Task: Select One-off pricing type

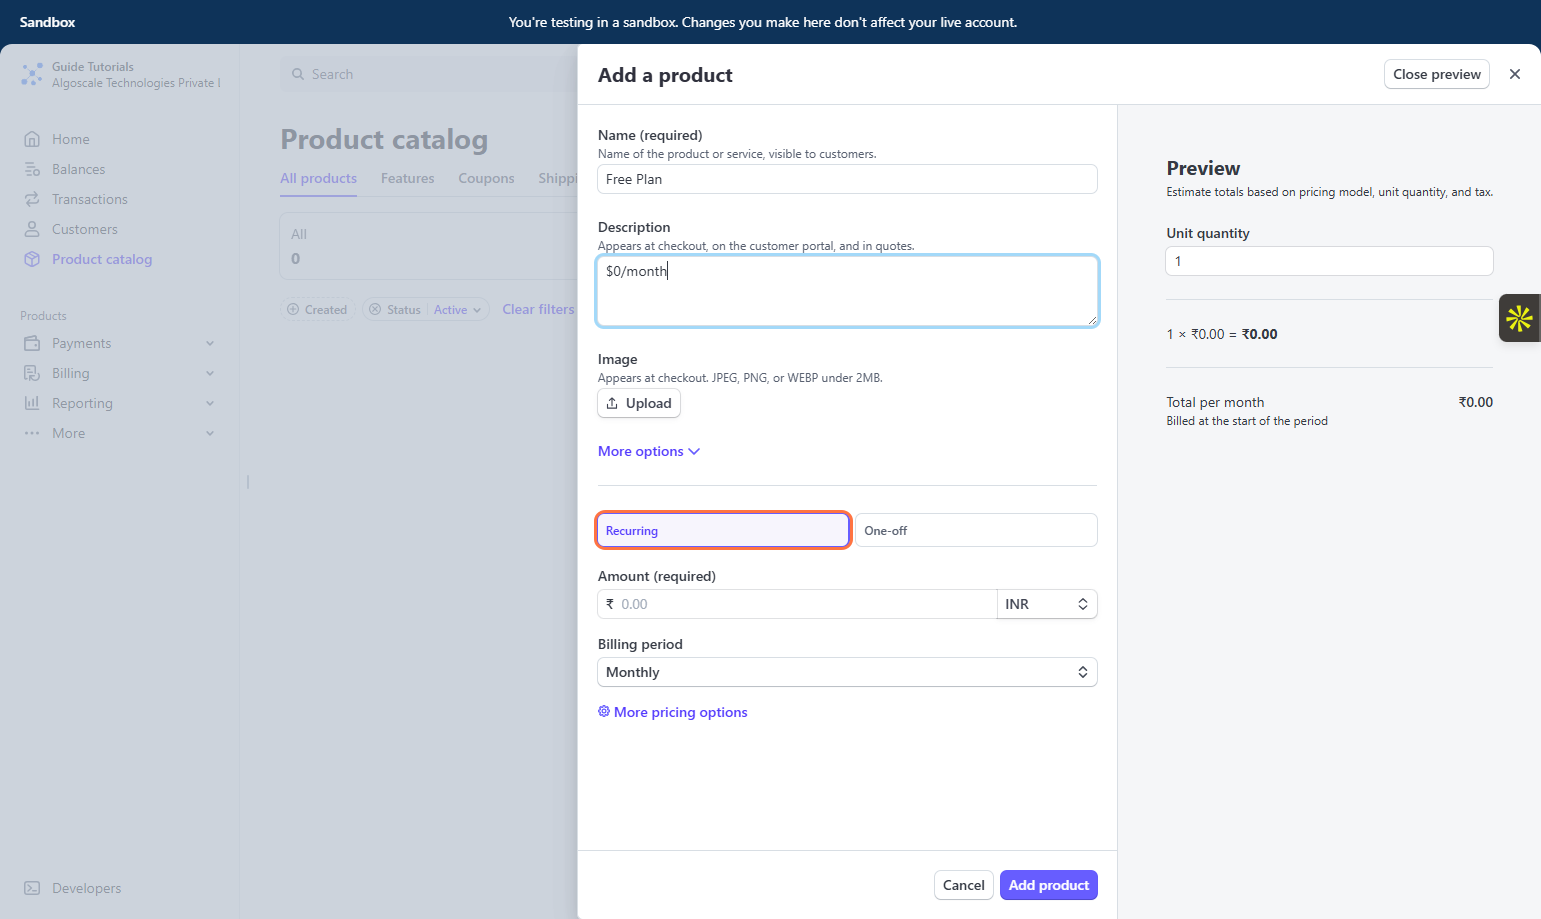Action: tap(976, 530)
